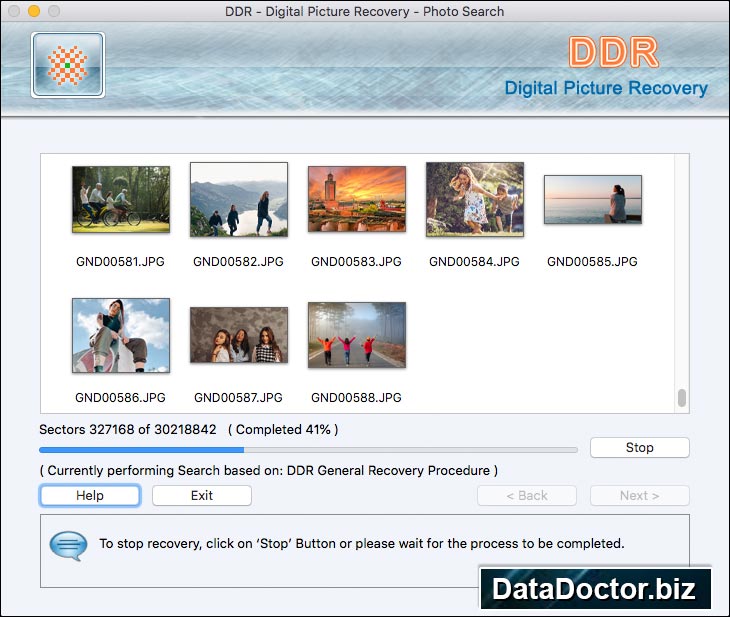Screen dimensions: 730x617
Task: Click the Exit button
Action: [x=202, y=496]
